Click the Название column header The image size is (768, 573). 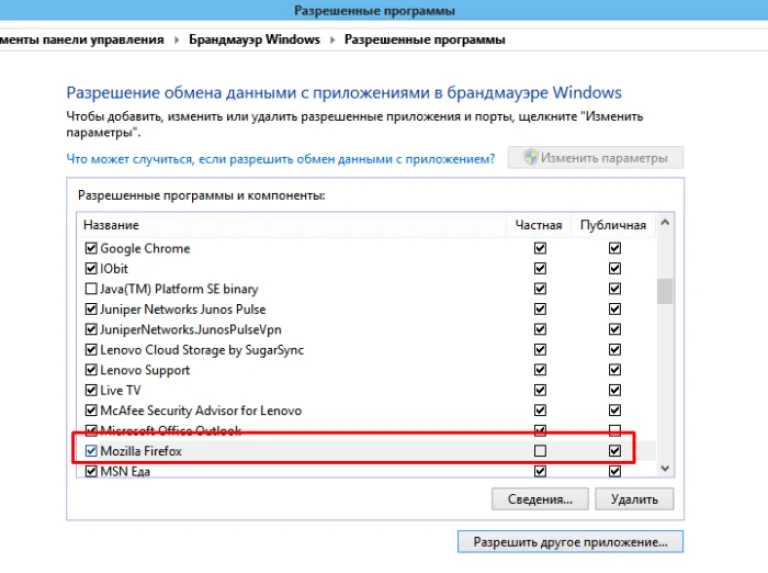[x=291, y=225]
